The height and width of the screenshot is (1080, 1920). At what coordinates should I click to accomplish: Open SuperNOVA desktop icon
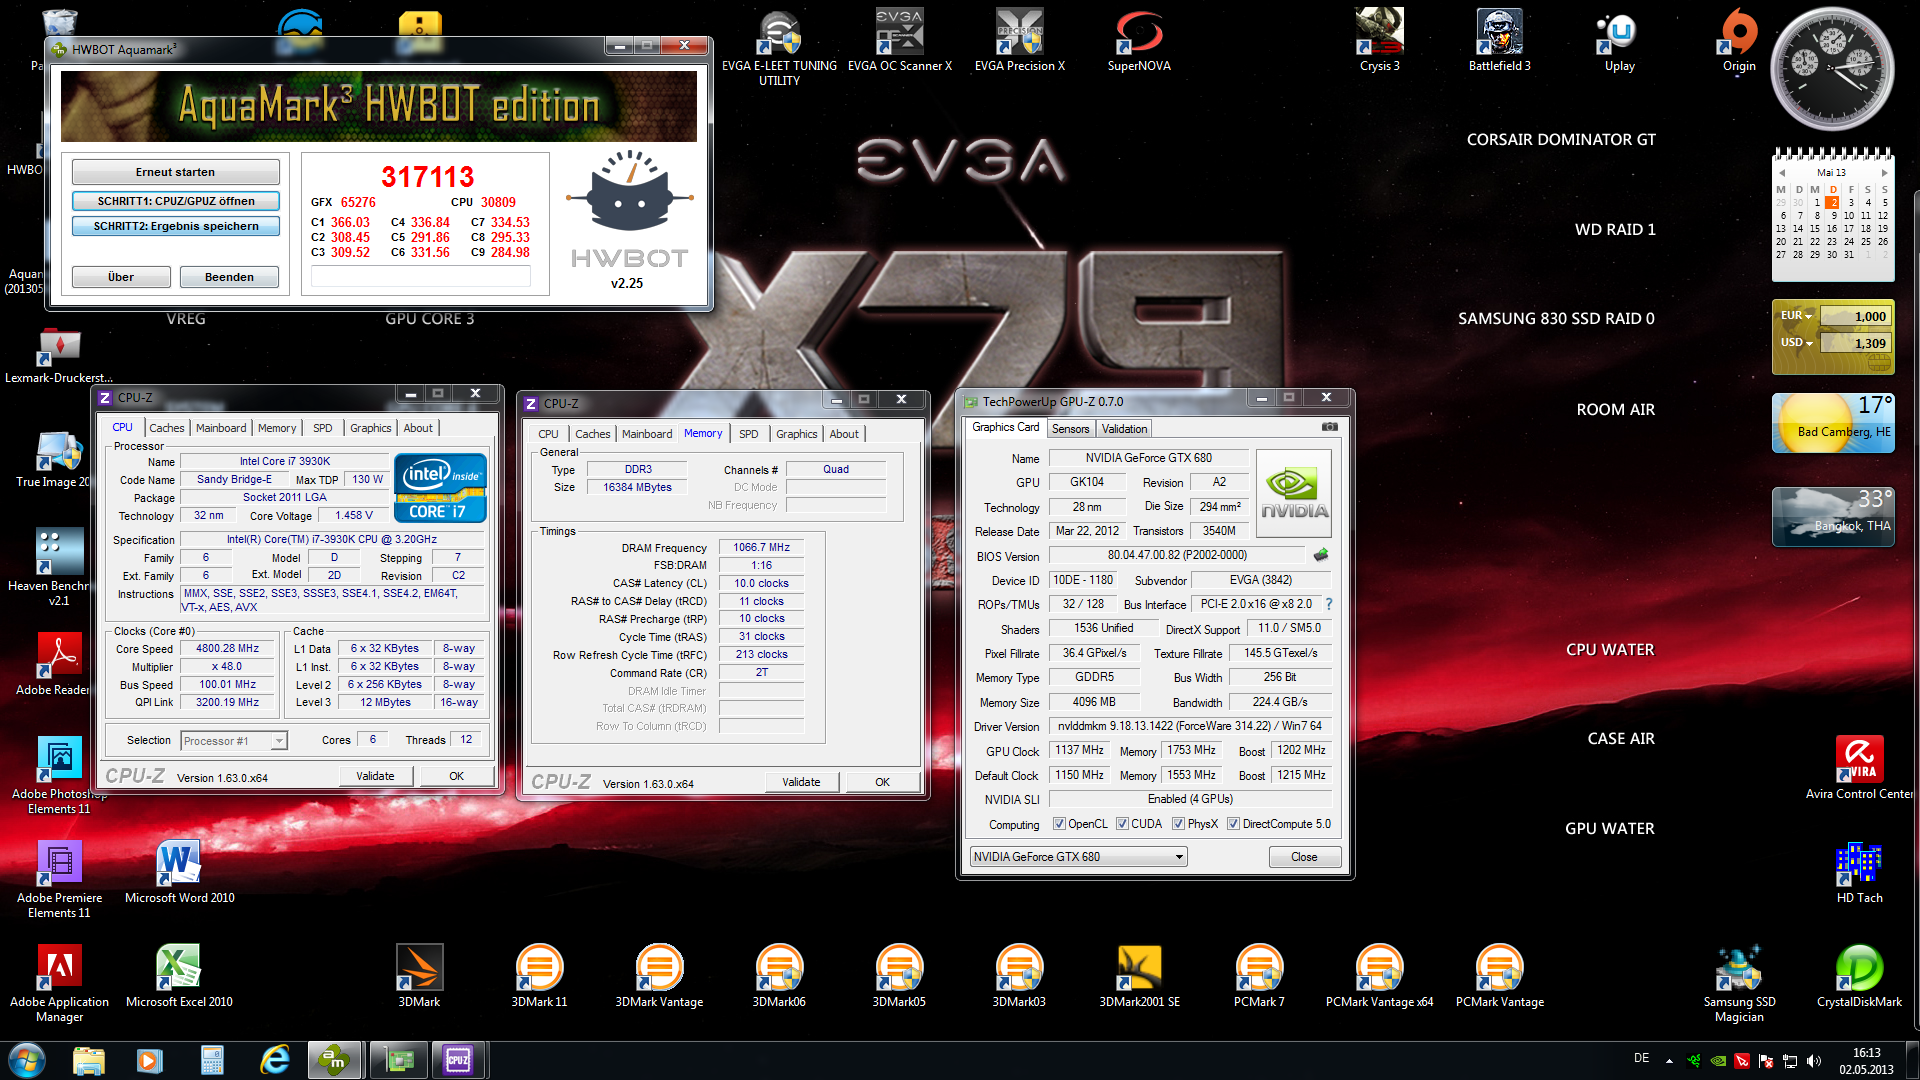tap(1139, 40)
